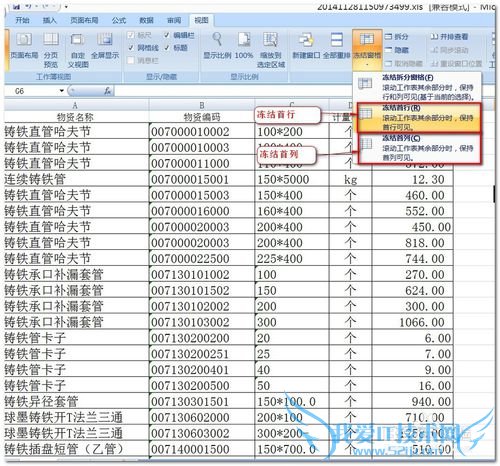
Task: Switch to the Insert (插入) tab
Action: click(49, 20)
